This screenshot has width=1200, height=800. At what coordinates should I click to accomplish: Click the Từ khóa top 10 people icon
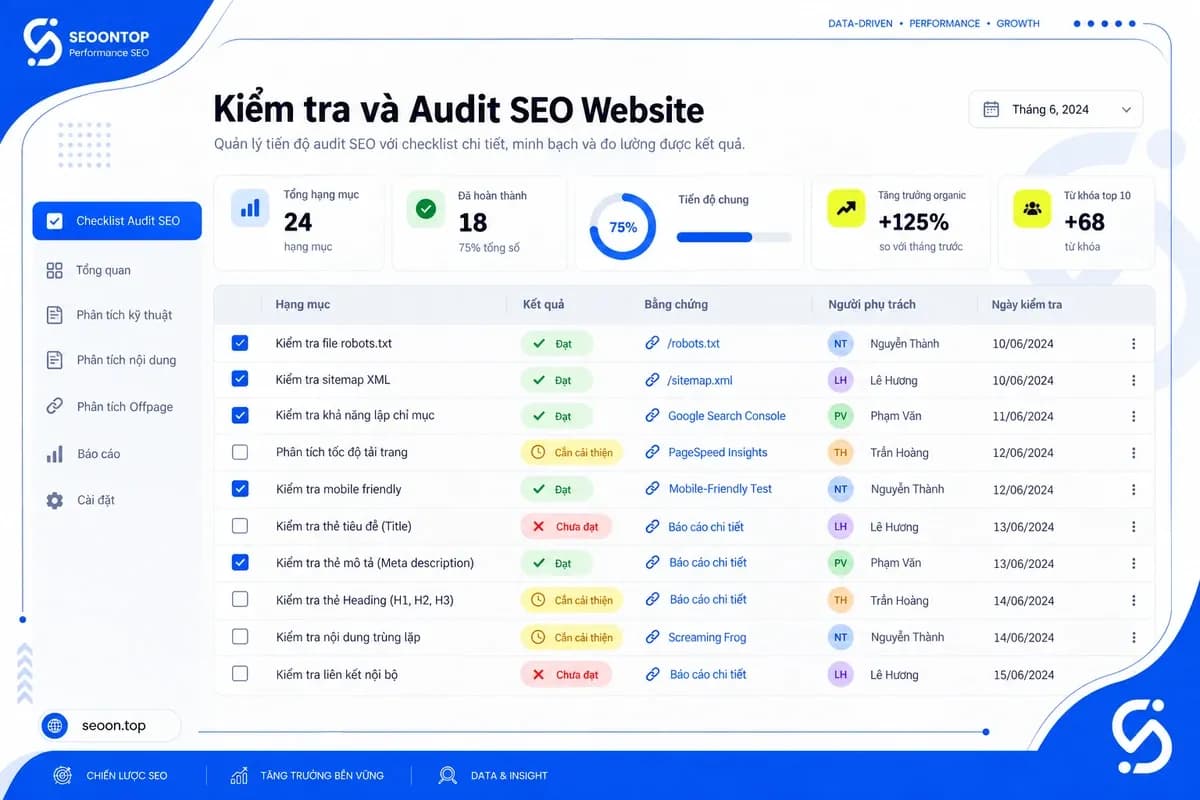[1032, 208]
